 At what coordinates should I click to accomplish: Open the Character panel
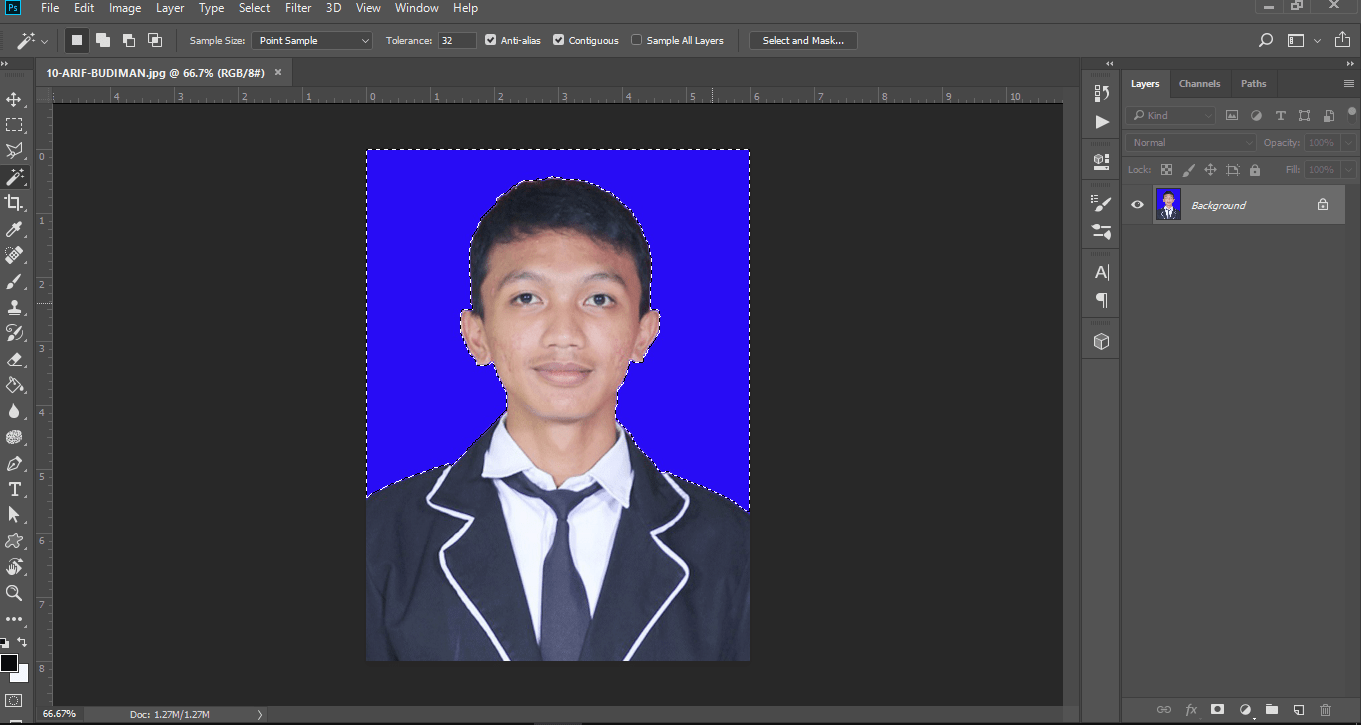point(1100,271)
